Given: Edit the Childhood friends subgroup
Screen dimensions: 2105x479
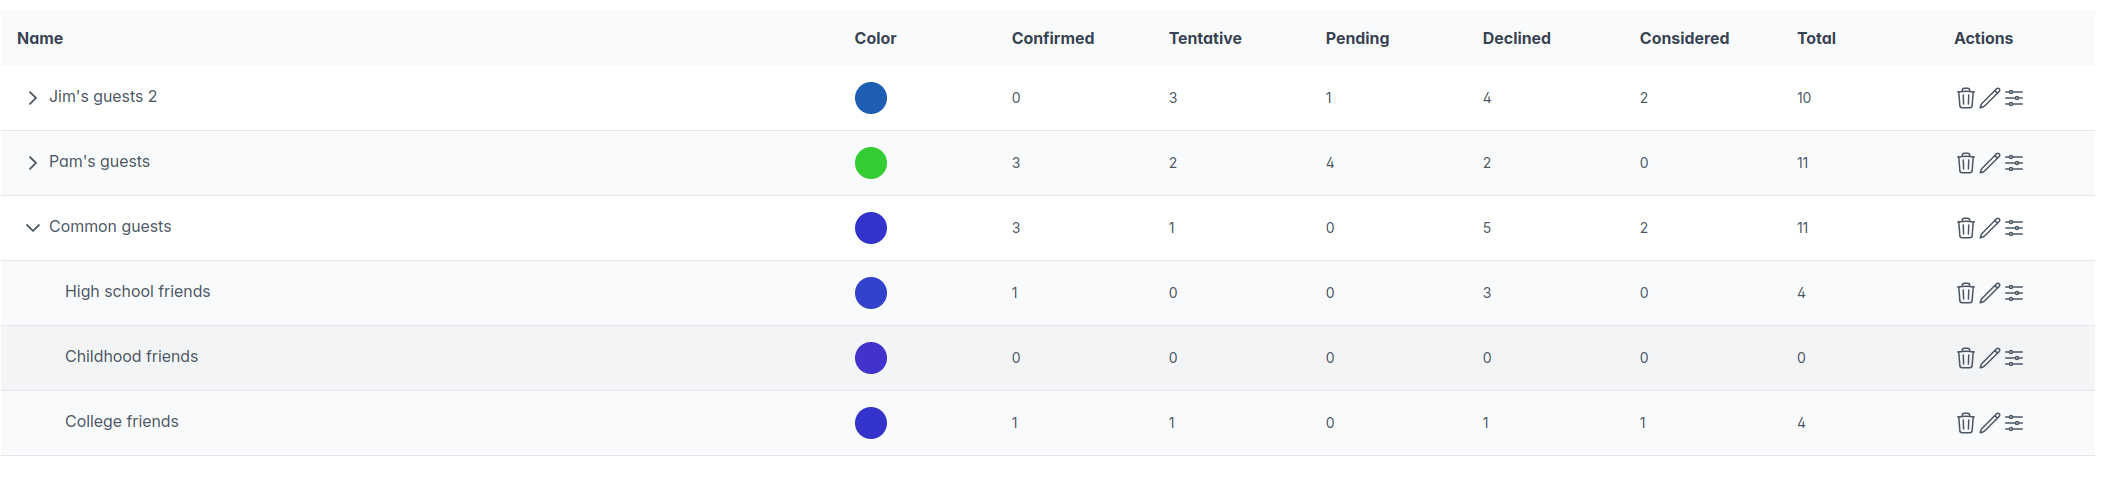Looking at the screenshot, I should click(1990, 358).
